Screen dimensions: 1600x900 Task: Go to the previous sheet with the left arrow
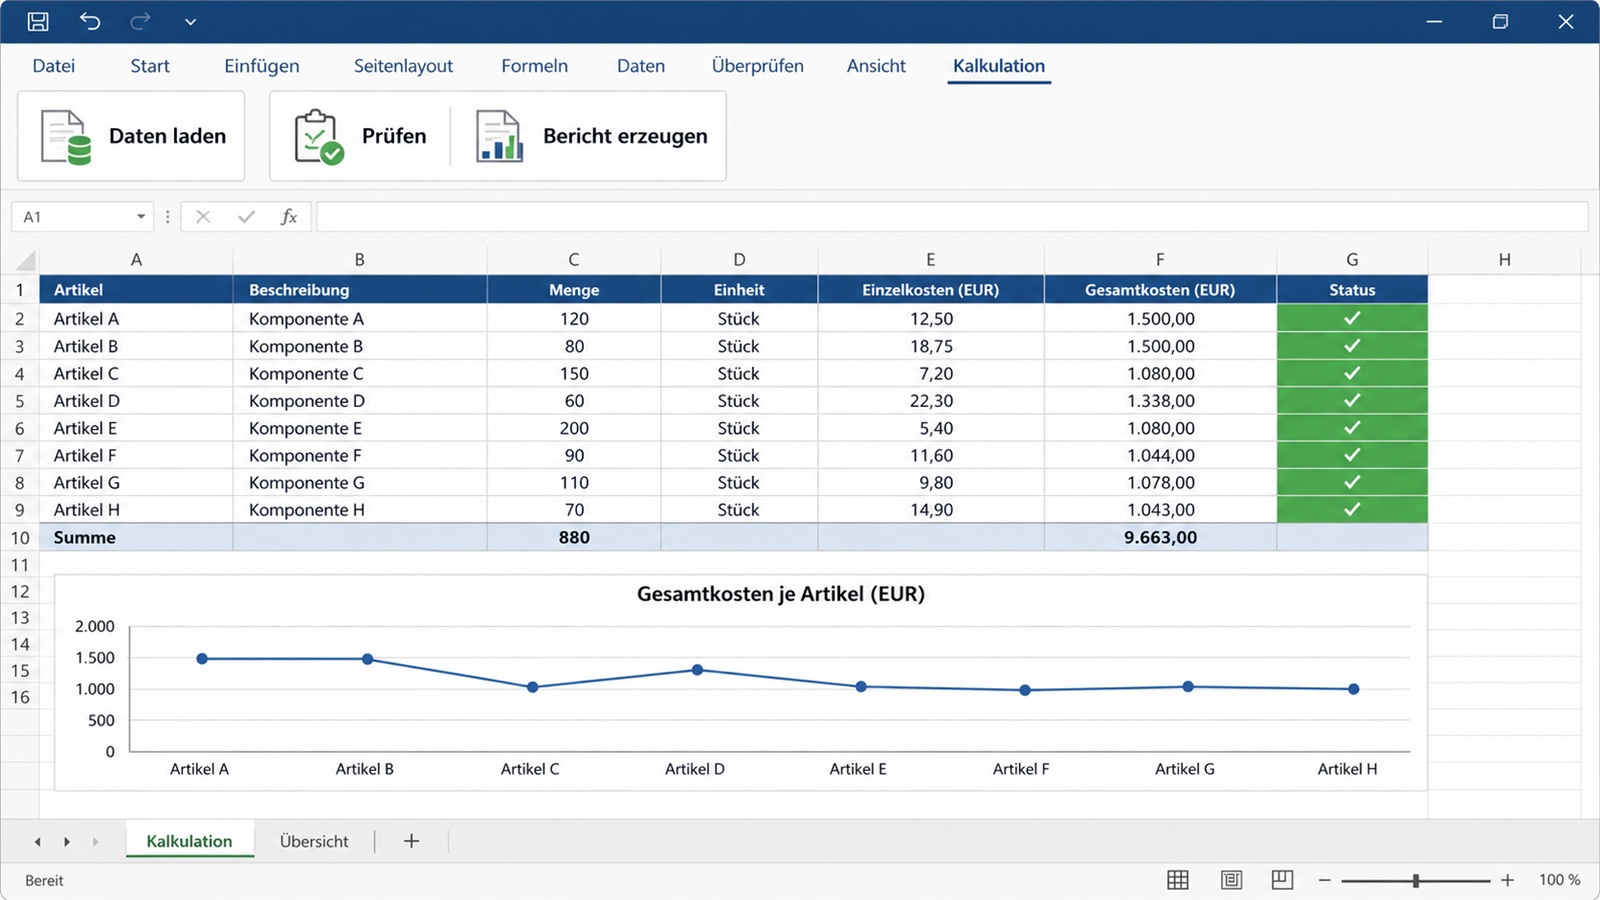pos(38,842)
